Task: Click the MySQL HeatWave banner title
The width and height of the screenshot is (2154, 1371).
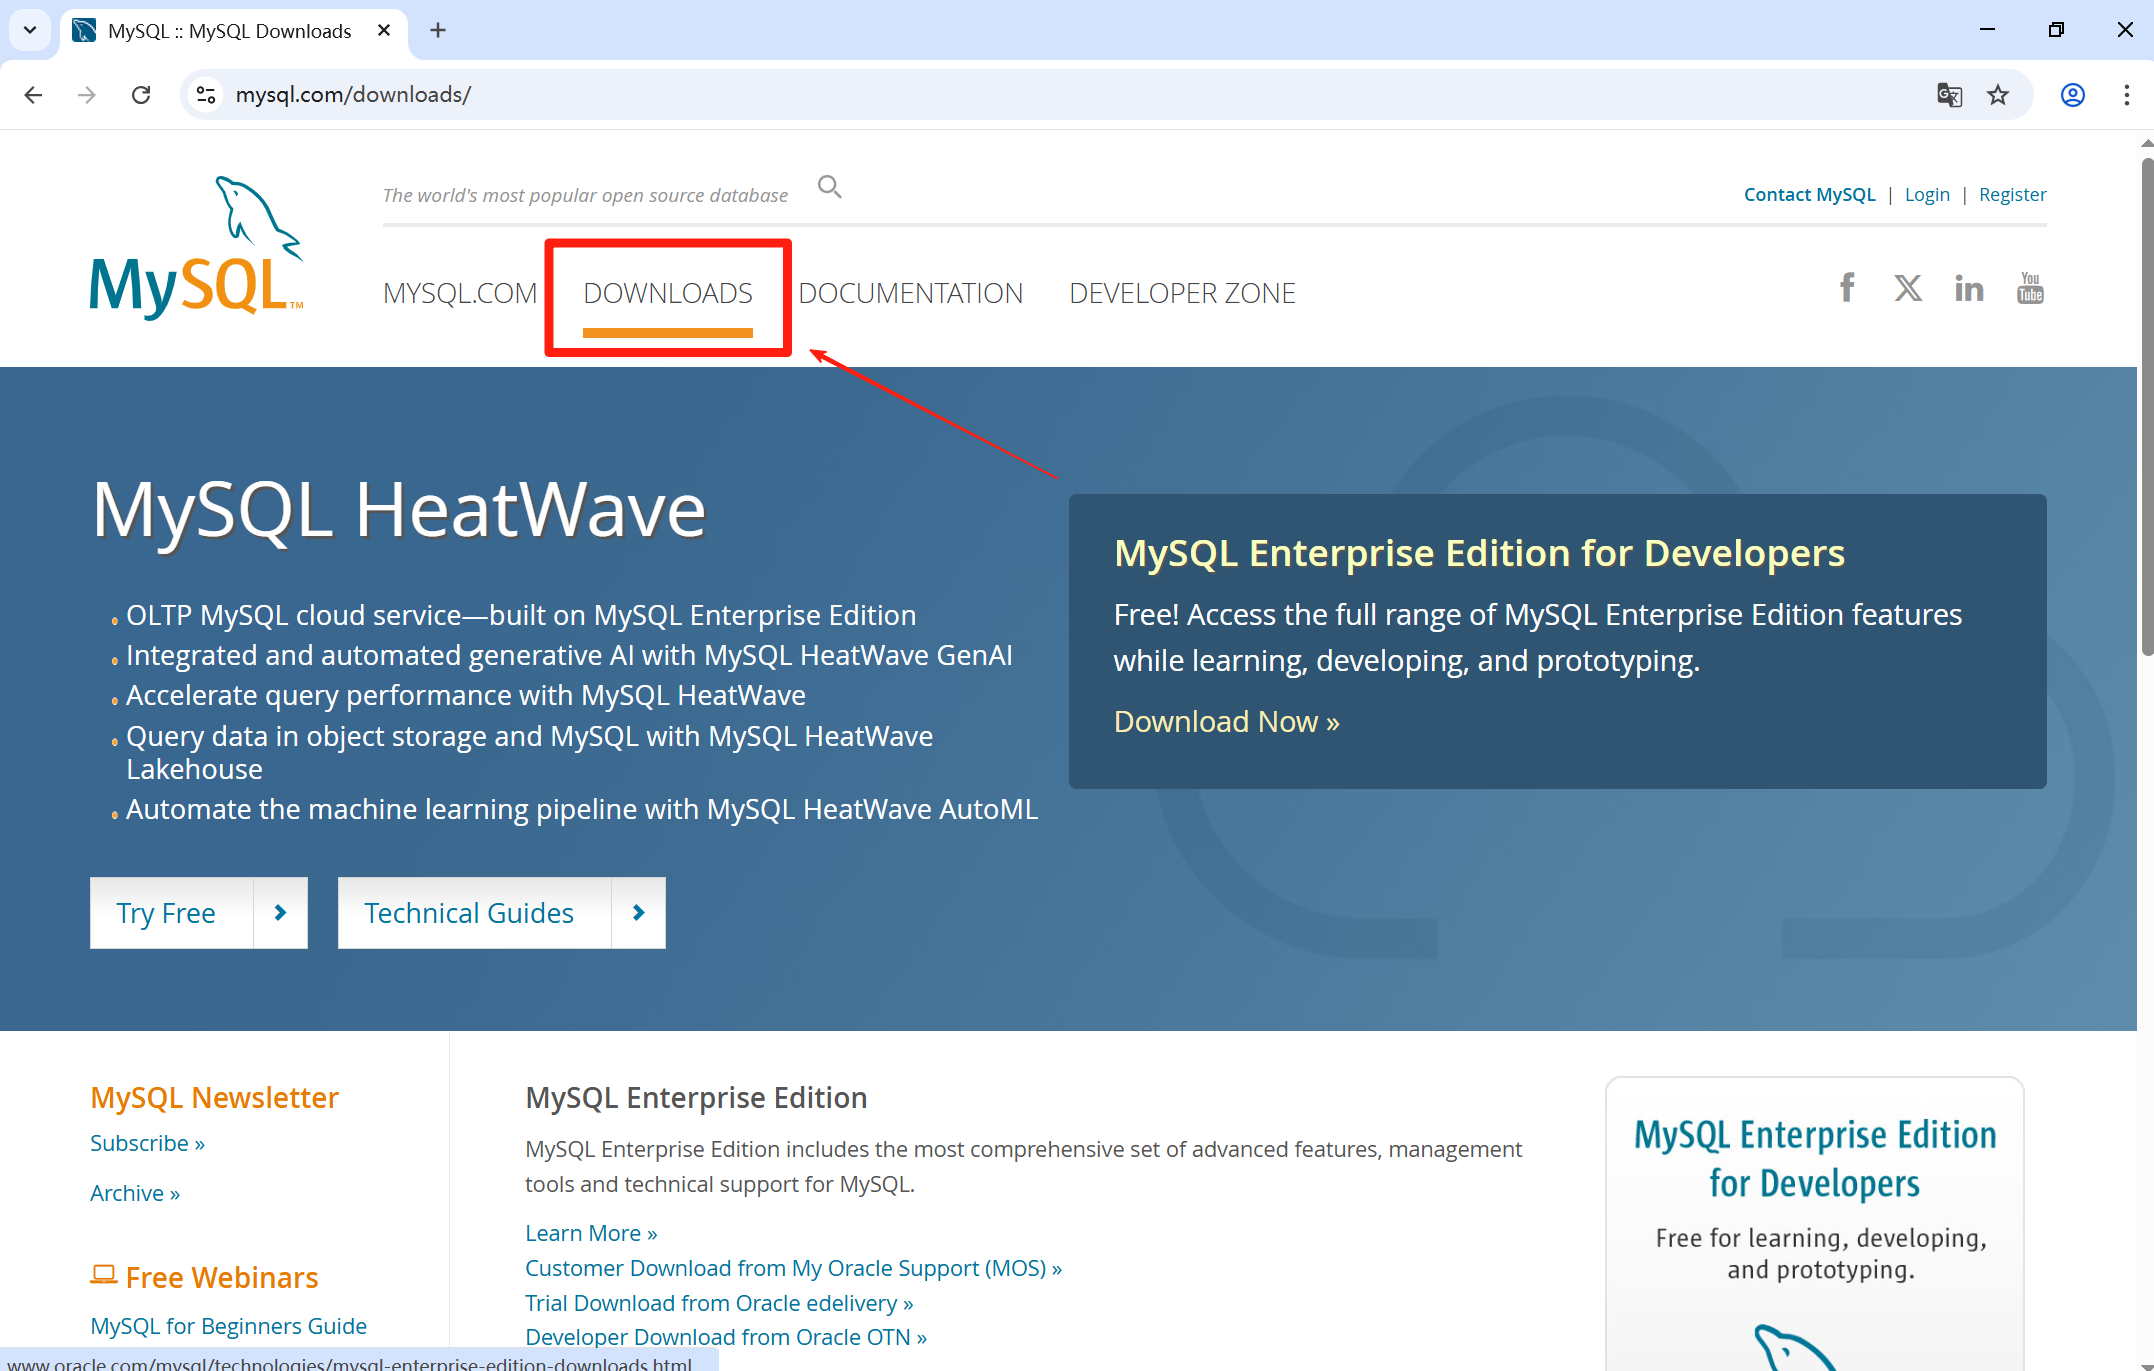Action: coord(399,510)
